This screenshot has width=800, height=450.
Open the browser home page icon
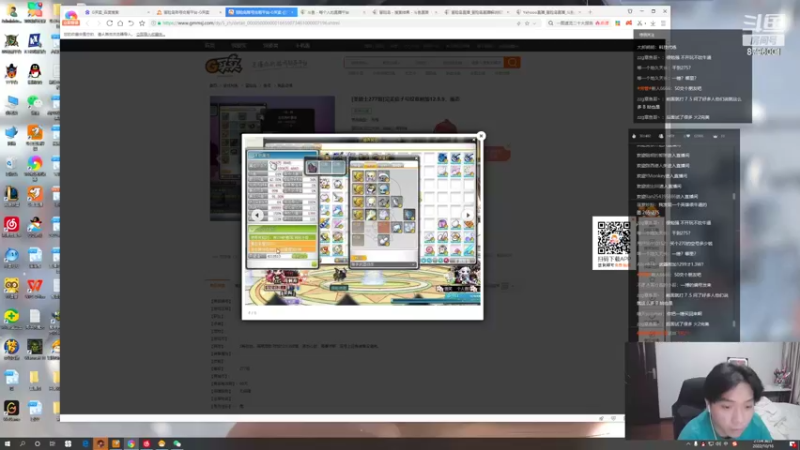pos(120,23)
